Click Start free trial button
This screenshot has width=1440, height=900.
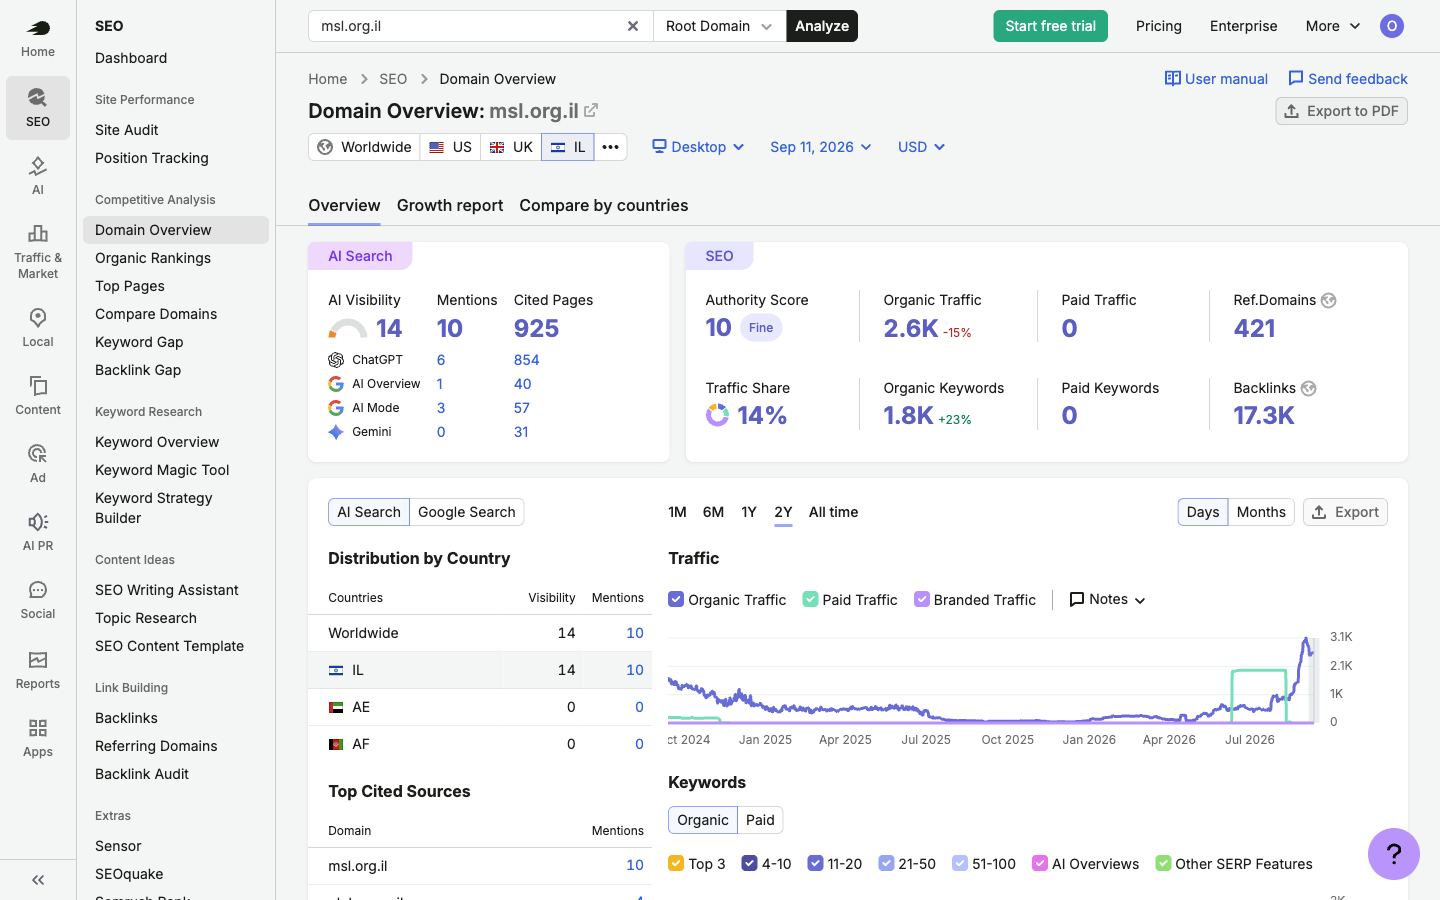point(1050,26)
